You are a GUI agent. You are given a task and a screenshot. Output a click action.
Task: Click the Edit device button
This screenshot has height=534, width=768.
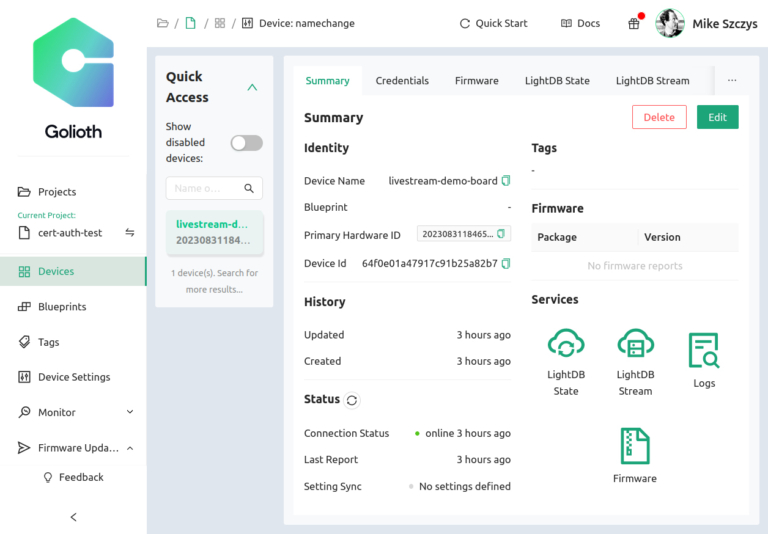pos(718,117)
